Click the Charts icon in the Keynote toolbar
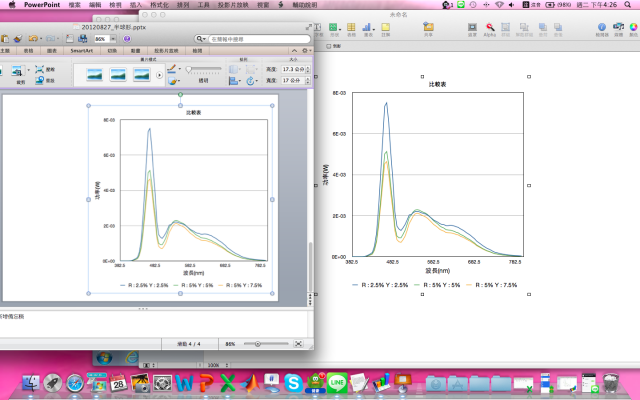This screenshot has height=400, width=640. tap(368, 27)
